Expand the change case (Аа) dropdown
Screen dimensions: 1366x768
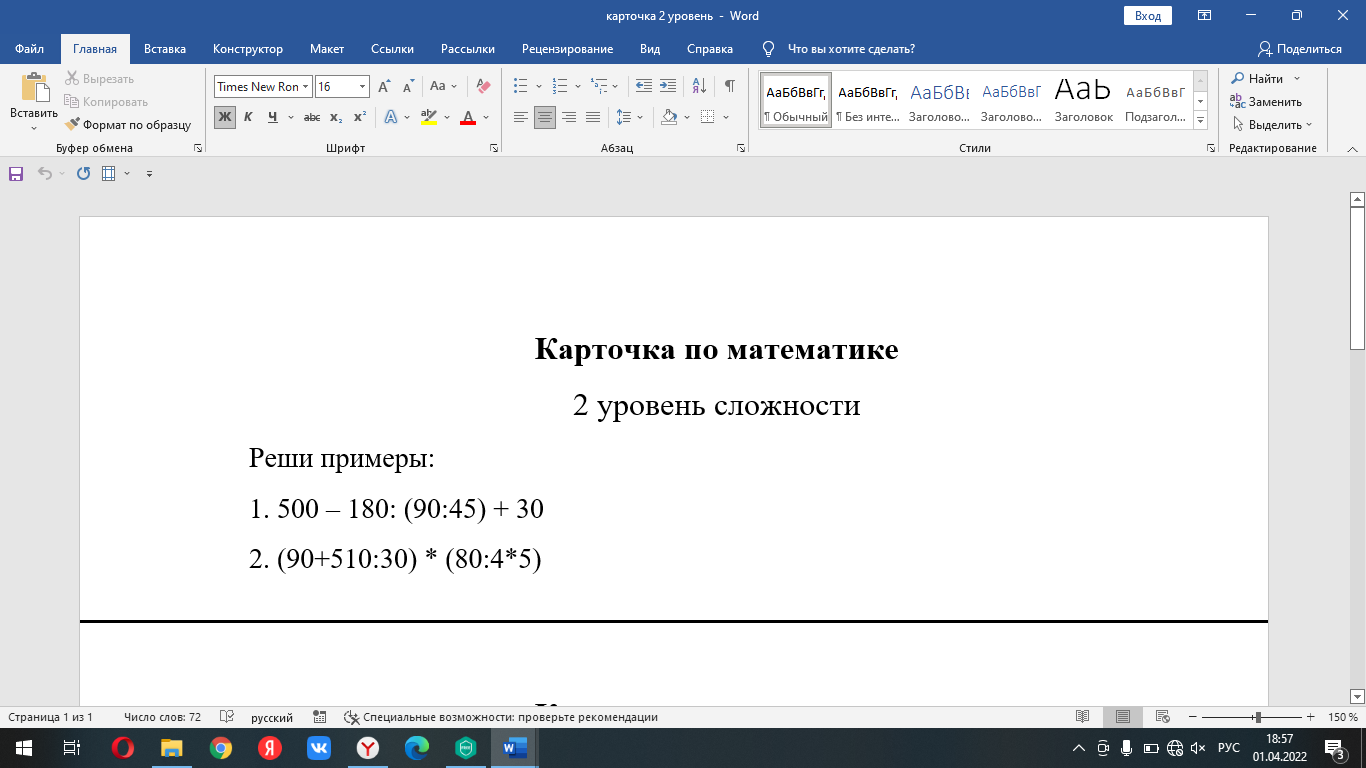(454, 87)
